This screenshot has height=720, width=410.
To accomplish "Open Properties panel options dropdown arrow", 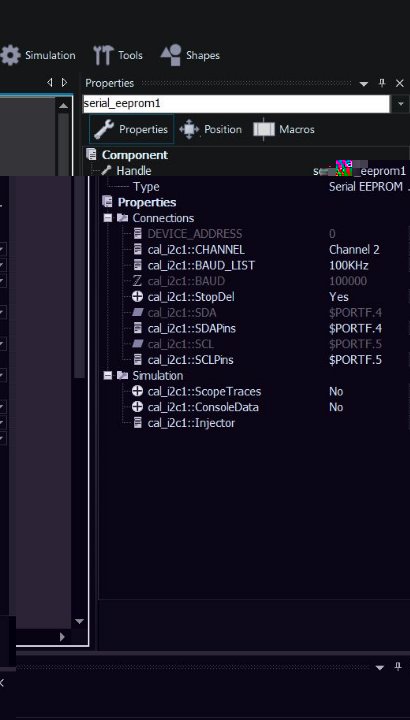I will [x=364, y=84].
